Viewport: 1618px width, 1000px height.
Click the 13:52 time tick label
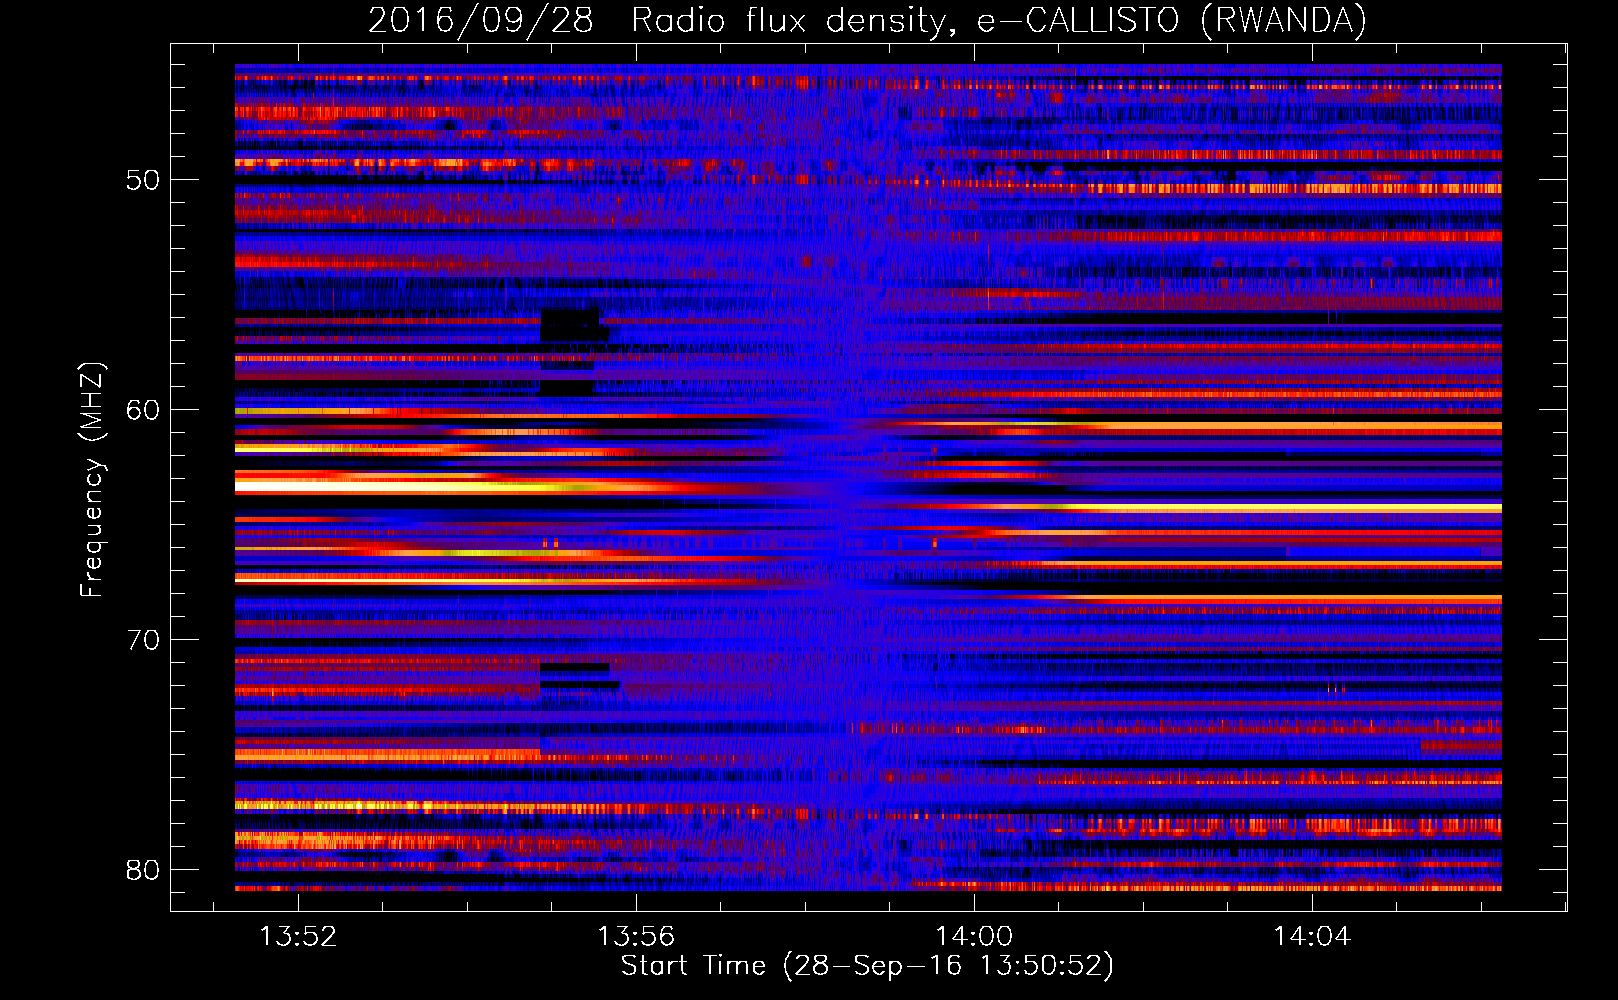[298, 936]
